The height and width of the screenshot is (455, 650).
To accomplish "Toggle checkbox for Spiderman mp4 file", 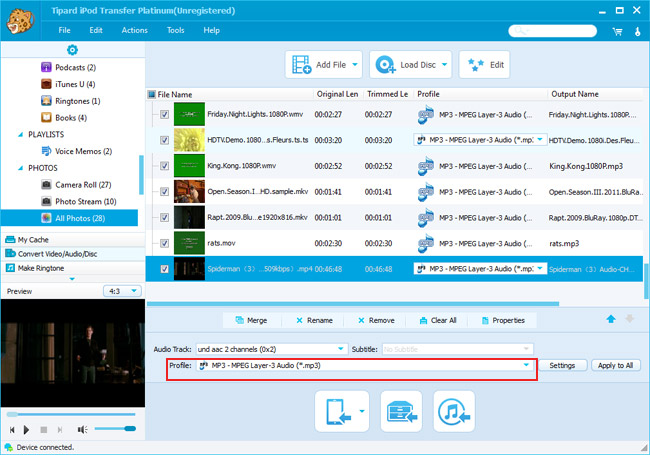I will pos(165,269).
